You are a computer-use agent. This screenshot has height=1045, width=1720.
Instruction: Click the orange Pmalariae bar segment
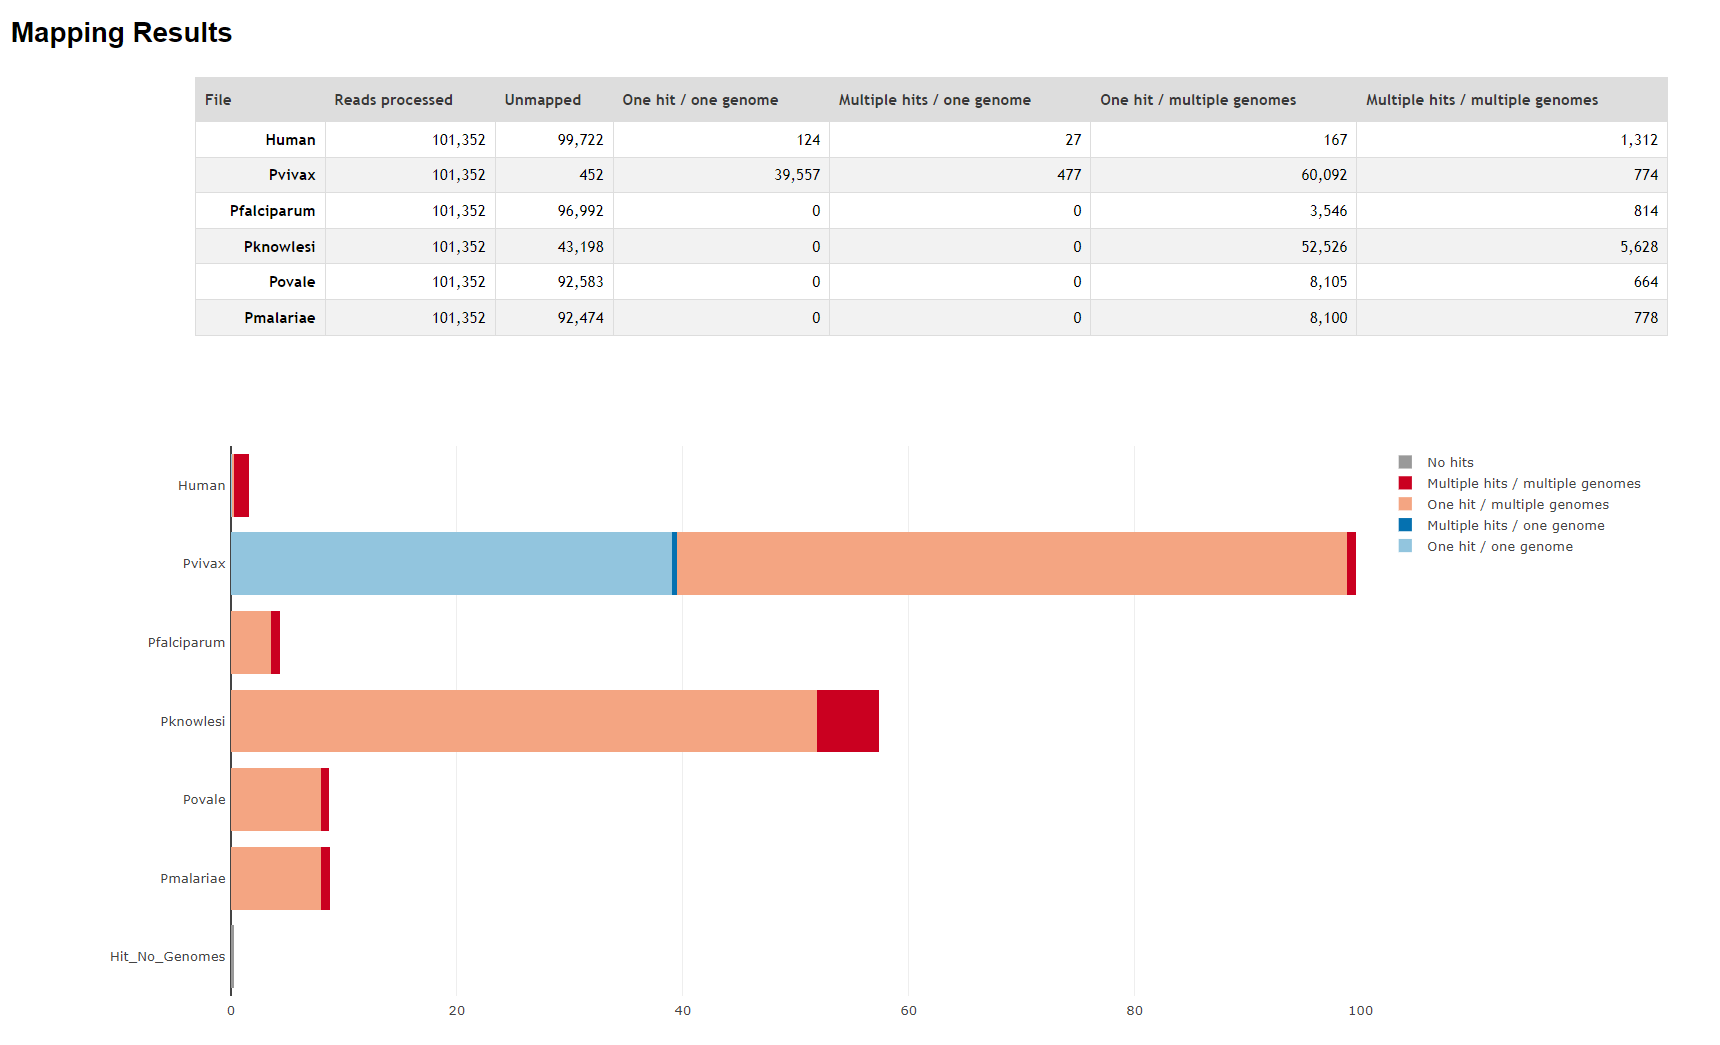275,878
